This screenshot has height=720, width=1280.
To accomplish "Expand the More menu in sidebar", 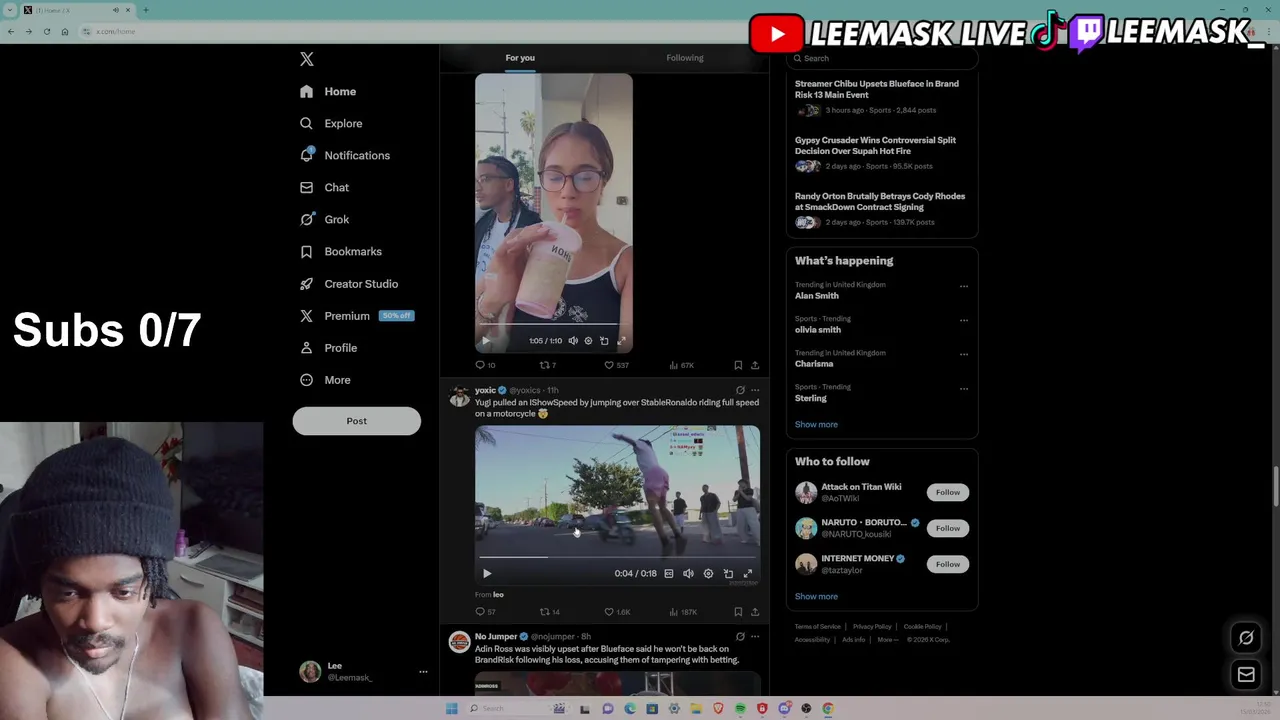I will pos(326,379).
